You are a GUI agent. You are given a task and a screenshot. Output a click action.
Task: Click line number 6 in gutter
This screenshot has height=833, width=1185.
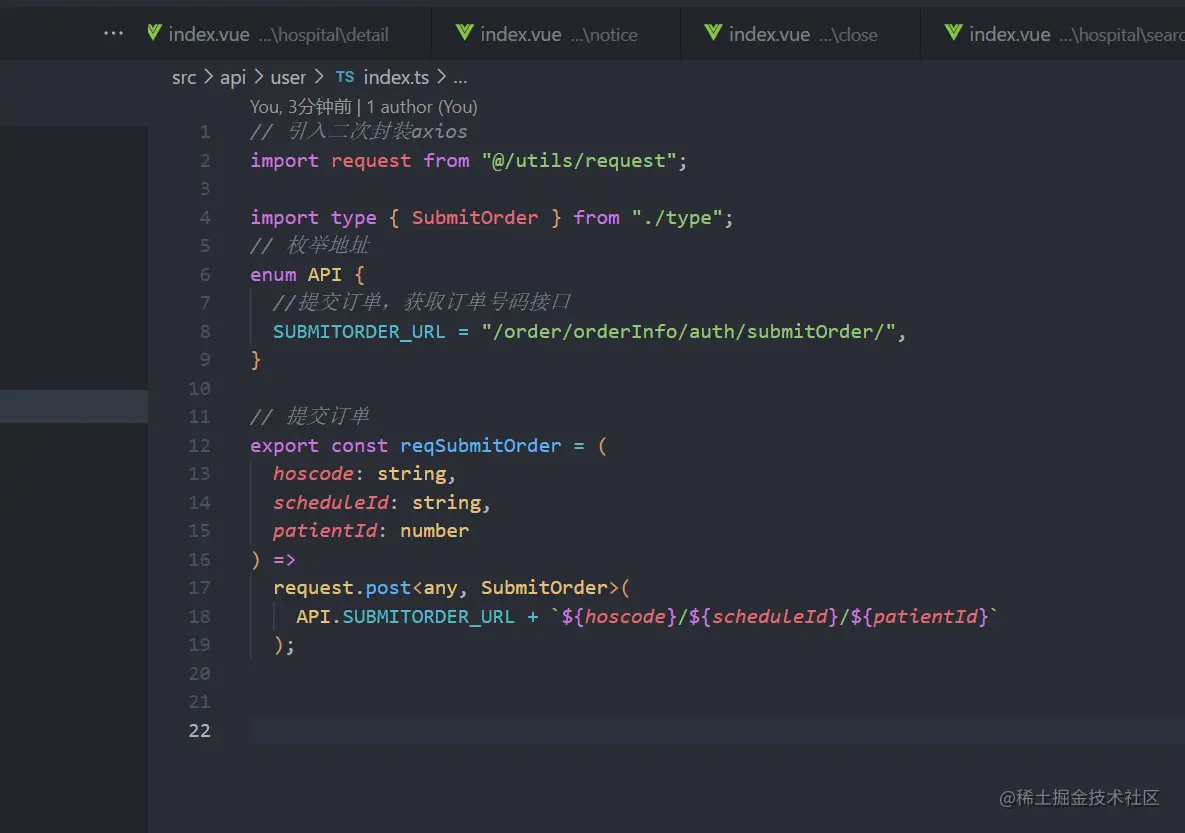coord(205,275)
